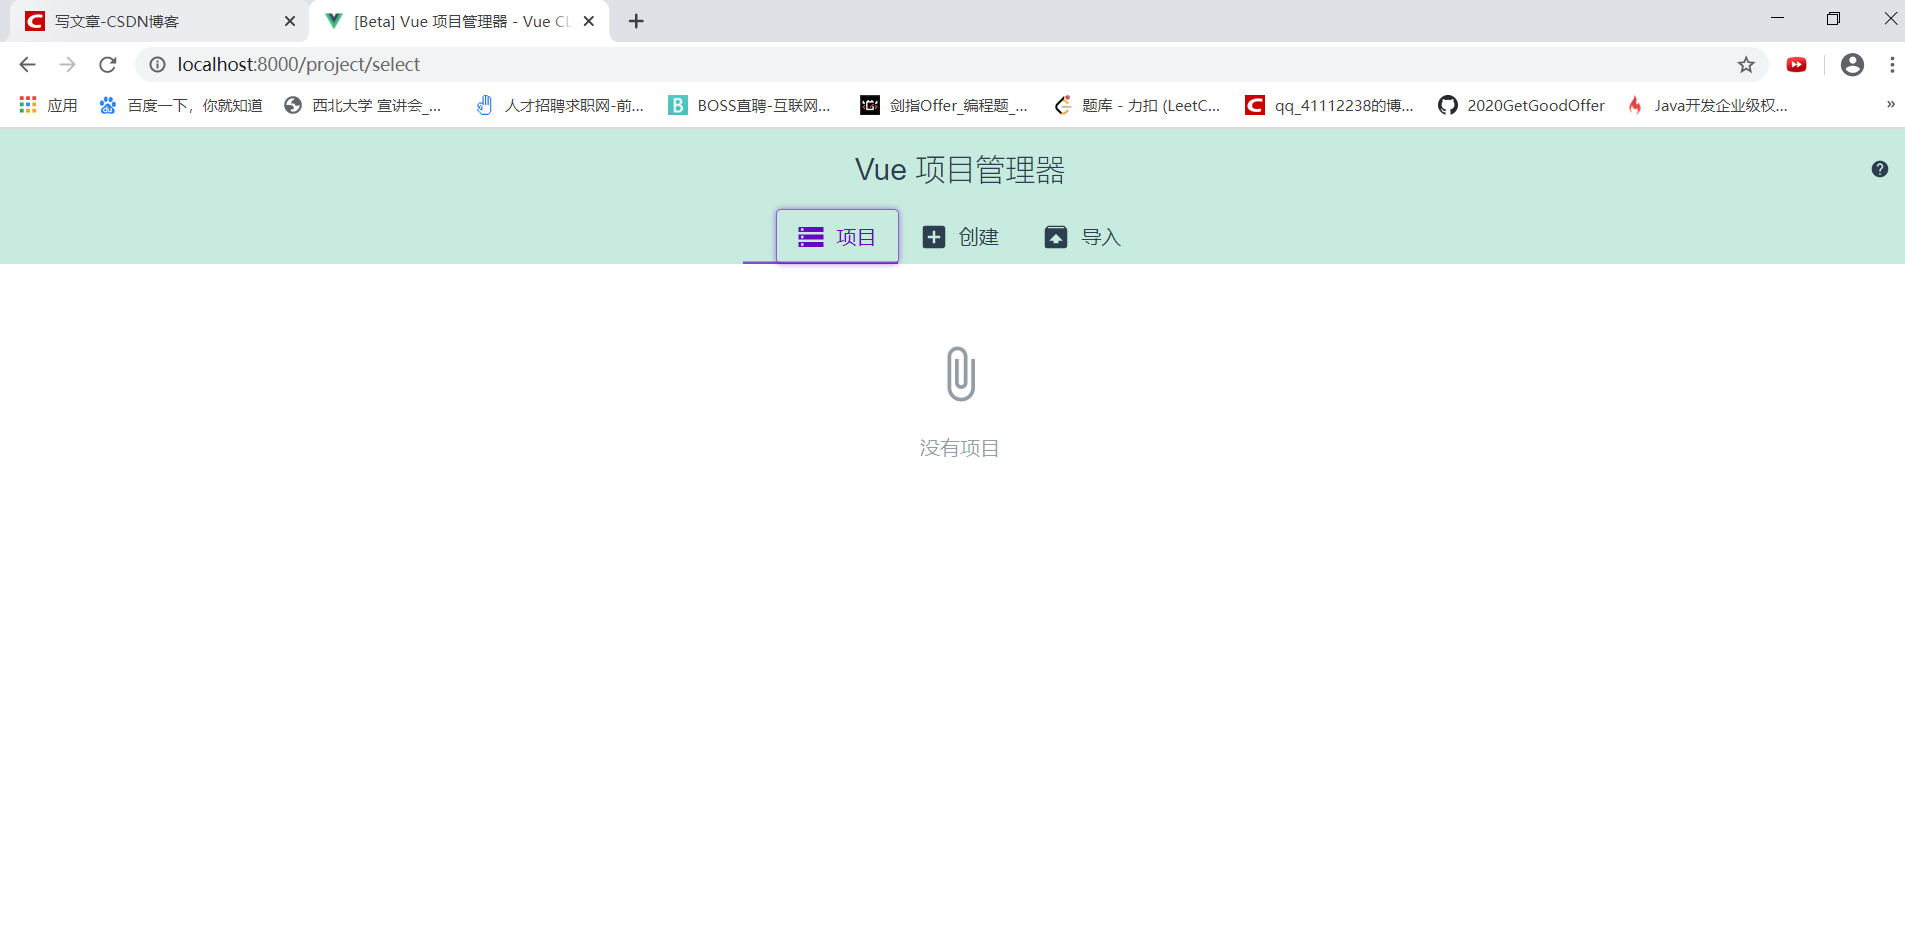The image size is (1905, 929).
Task: Click the 没有项目 empty message
Action: click(x=960, y=448)
